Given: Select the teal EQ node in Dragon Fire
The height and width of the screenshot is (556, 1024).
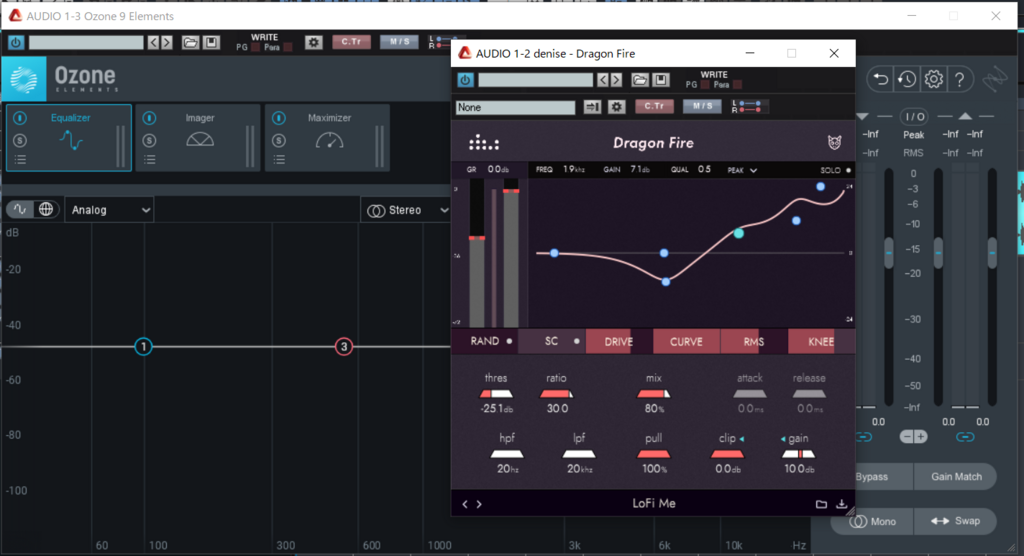Looking at the screenshot, I should pyautogui.click(x=738, y=233).
